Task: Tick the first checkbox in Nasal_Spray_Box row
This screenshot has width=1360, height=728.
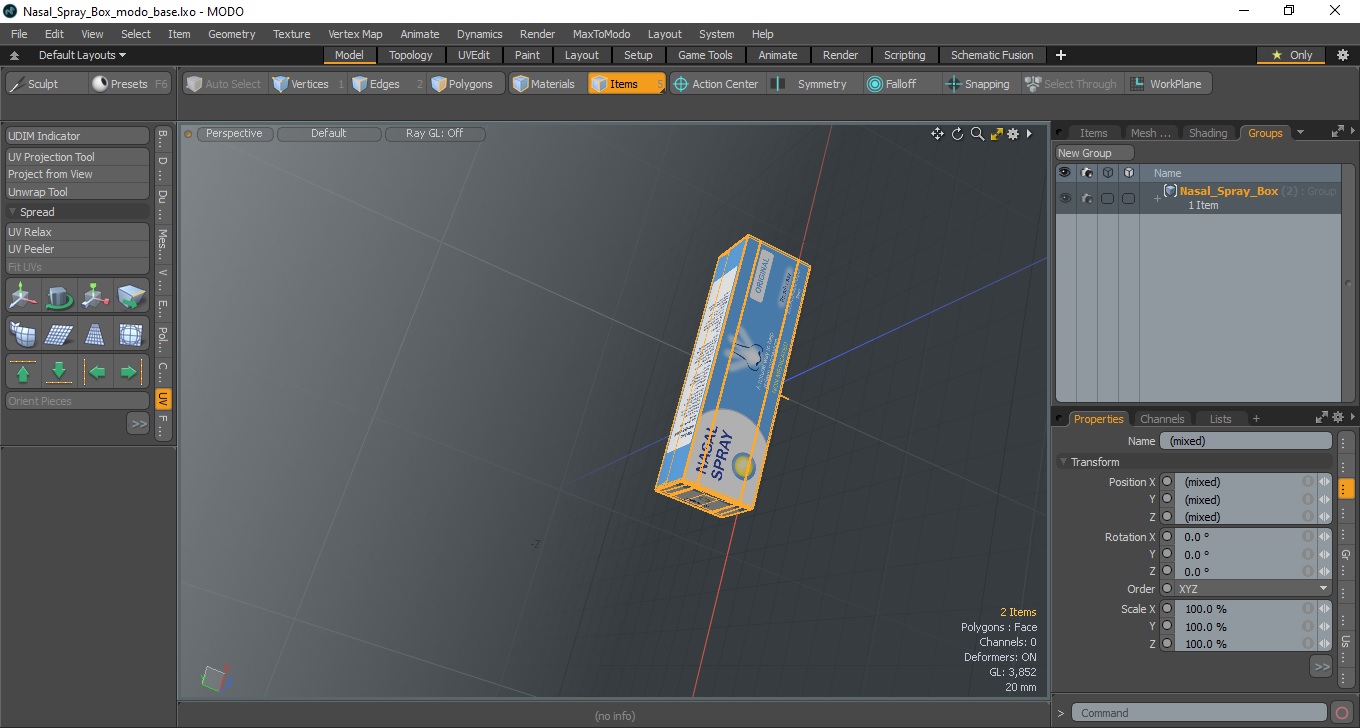Action: [1107, 198]
